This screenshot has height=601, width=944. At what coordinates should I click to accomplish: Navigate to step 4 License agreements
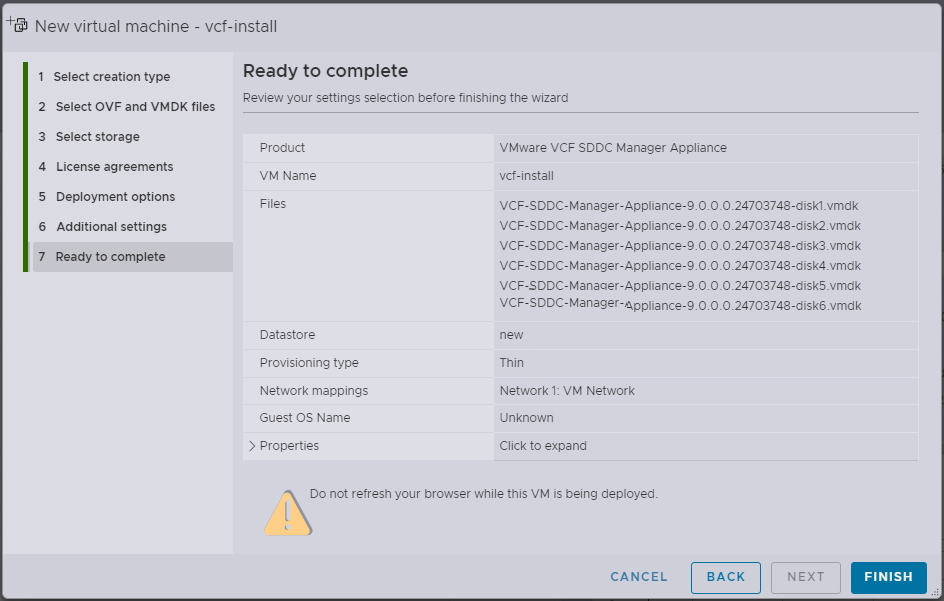[114, 167]
